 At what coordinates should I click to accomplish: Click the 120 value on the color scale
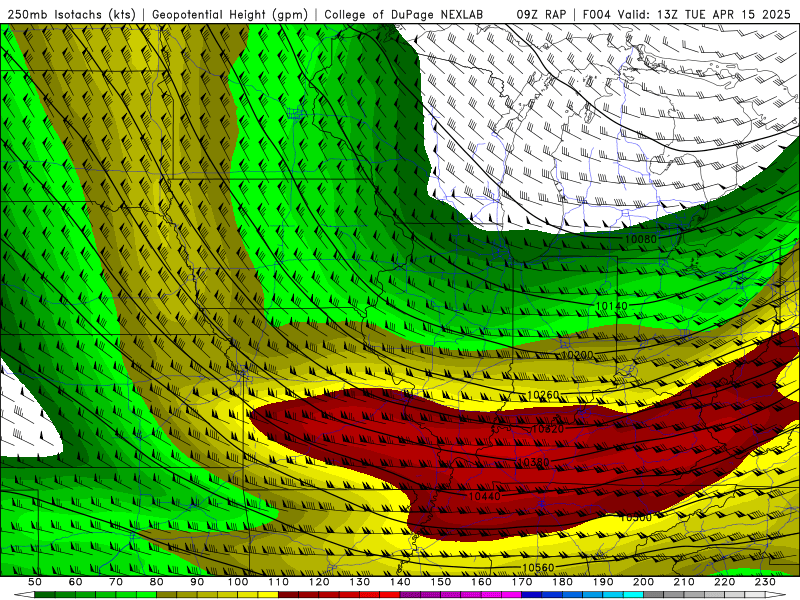(319, 582)
